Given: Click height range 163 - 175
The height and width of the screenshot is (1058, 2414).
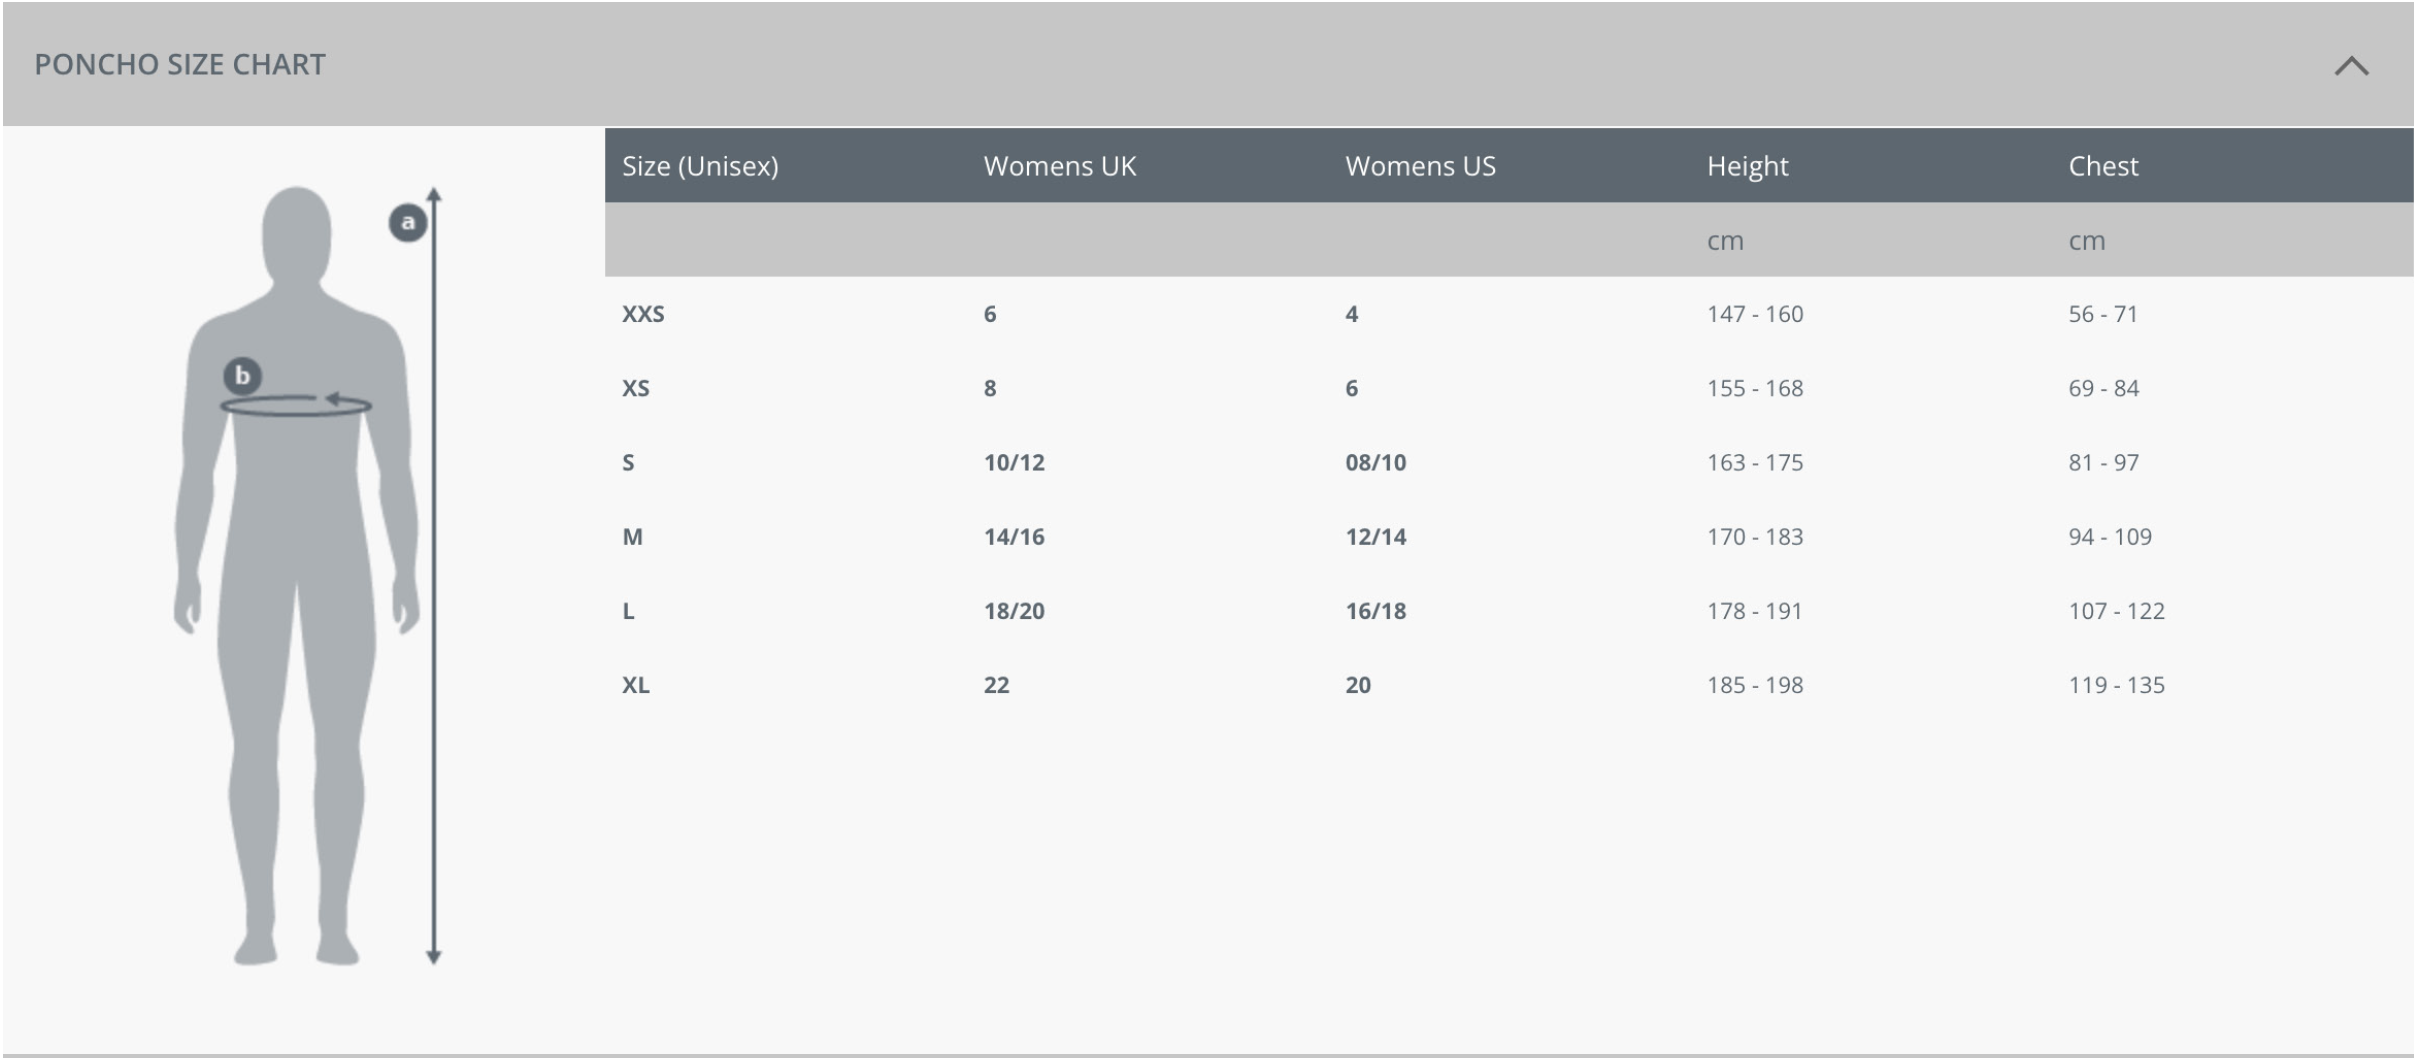Looking at the screenshot, I should [1755, 462].
